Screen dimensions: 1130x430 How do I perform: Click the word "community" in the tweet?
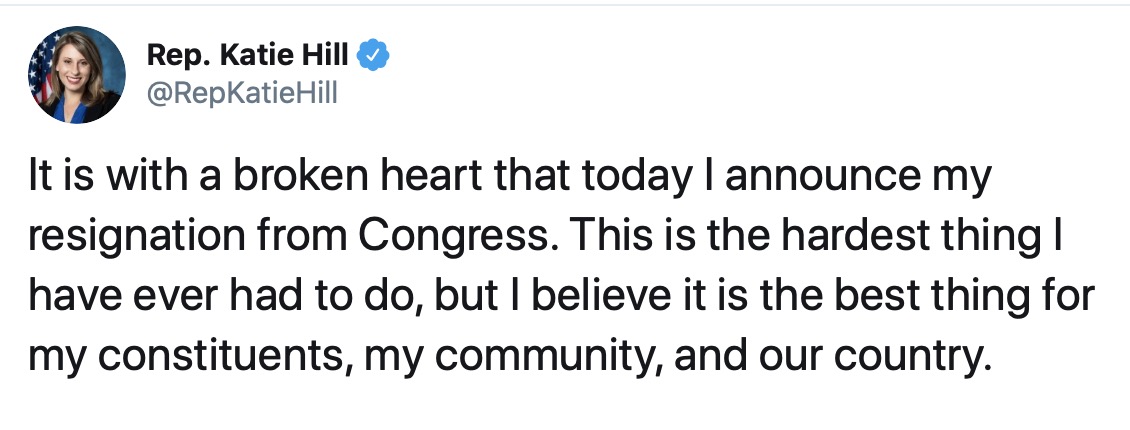(546, 354)
